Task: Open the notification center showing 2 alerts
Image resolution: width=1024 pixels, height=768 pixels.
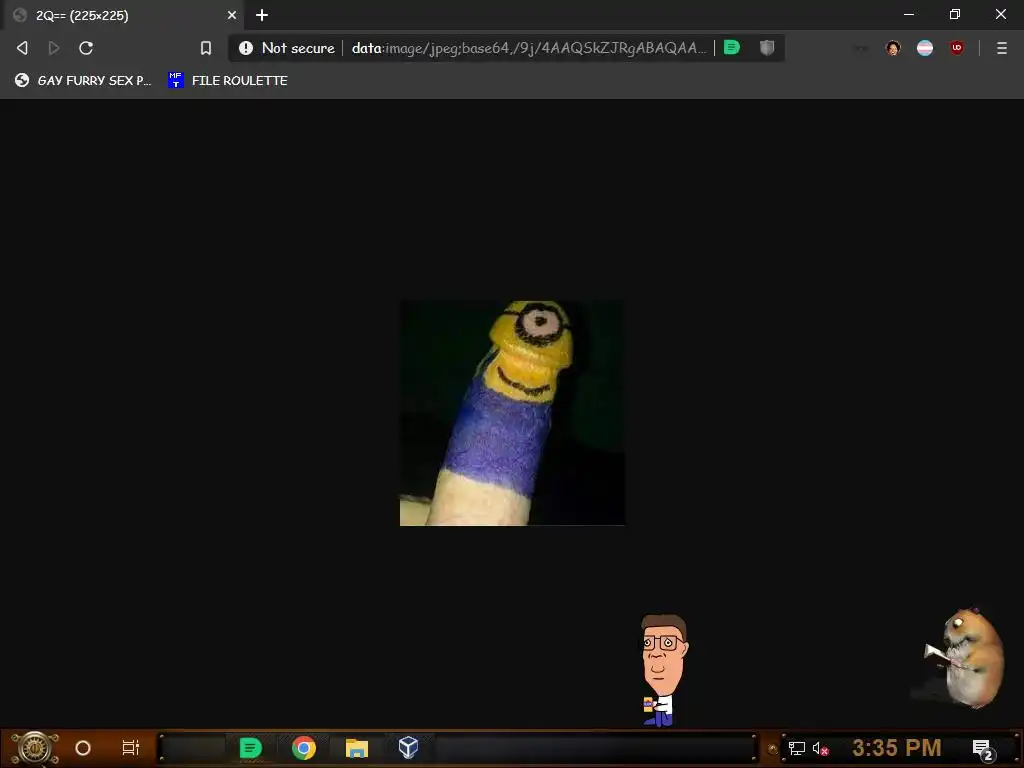Action: [983, 750]
